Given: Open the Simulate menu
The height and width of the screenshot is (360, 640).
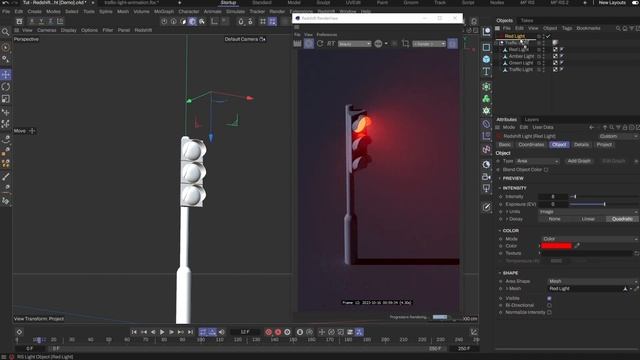Looking at the screenshot, I should (x=236, y=11).
